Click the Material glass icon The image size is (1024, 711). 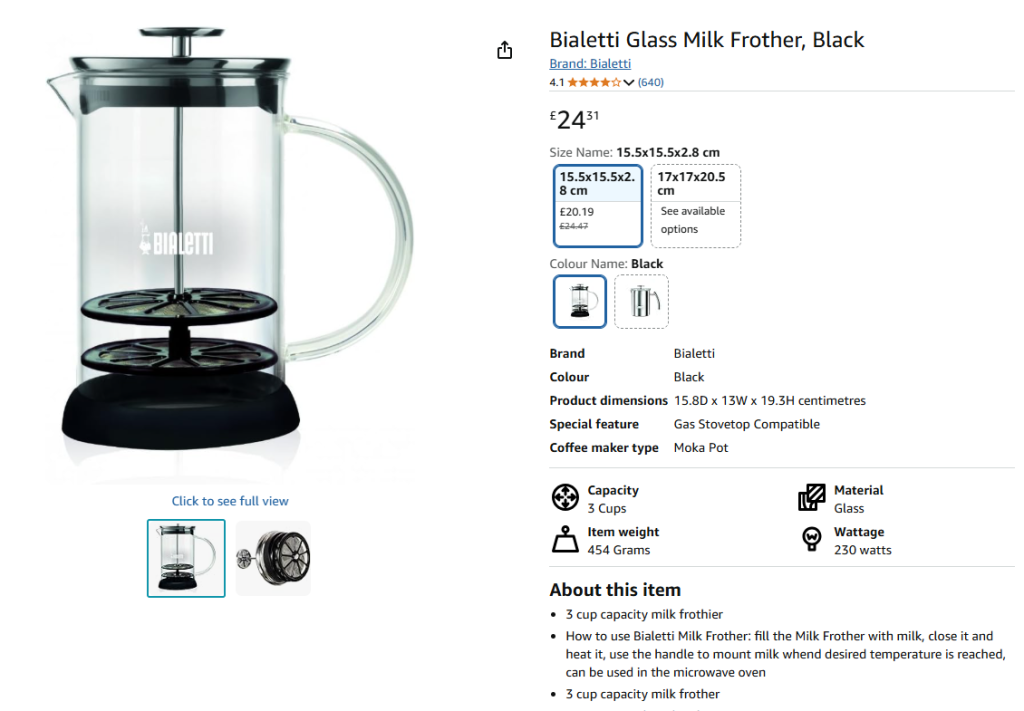click(811, 498)
